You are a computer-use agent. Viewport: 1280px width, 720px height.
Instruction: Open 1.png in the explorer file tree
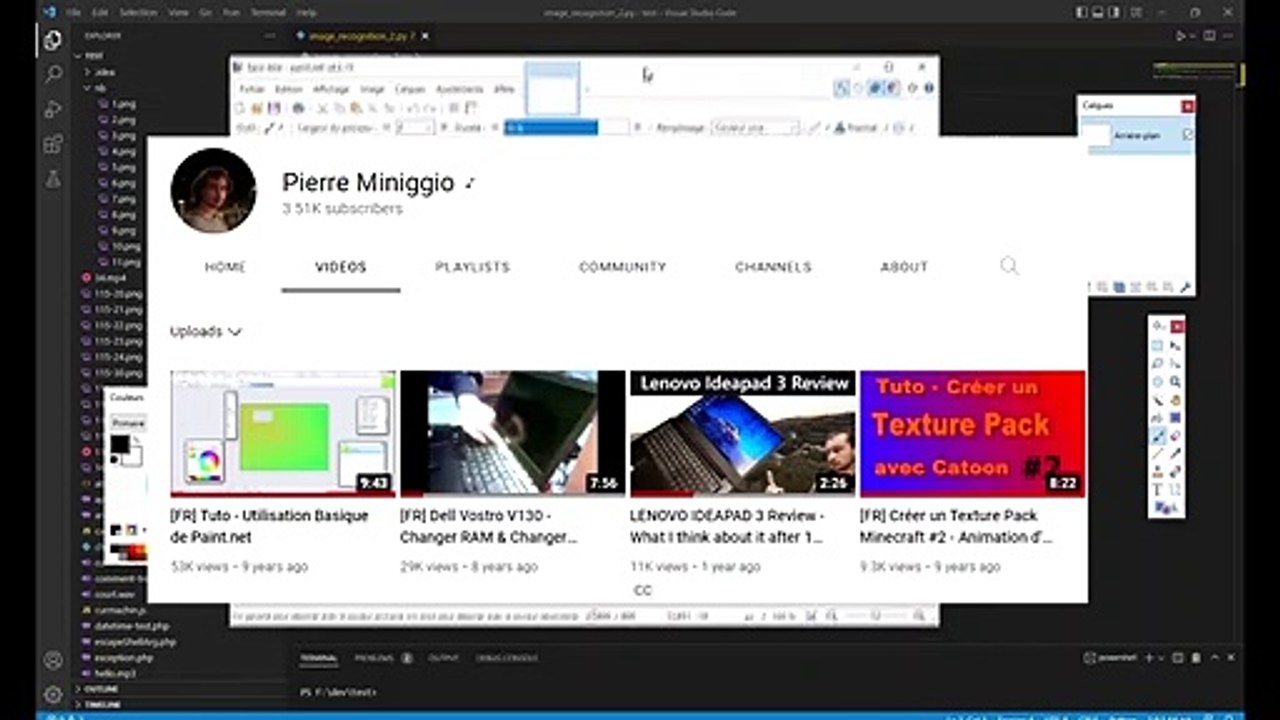pos(123,104)
